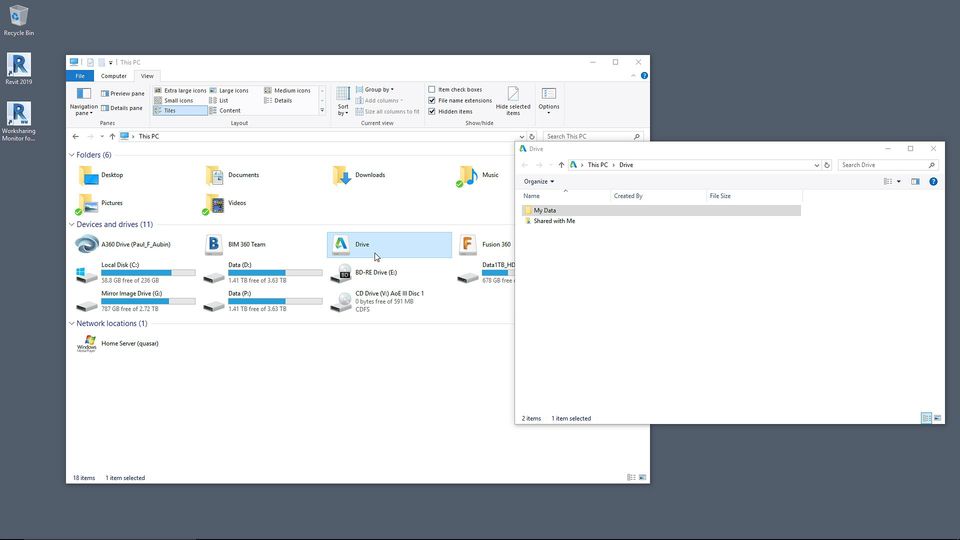Click refresh in the Drive window

click(827, 165)
